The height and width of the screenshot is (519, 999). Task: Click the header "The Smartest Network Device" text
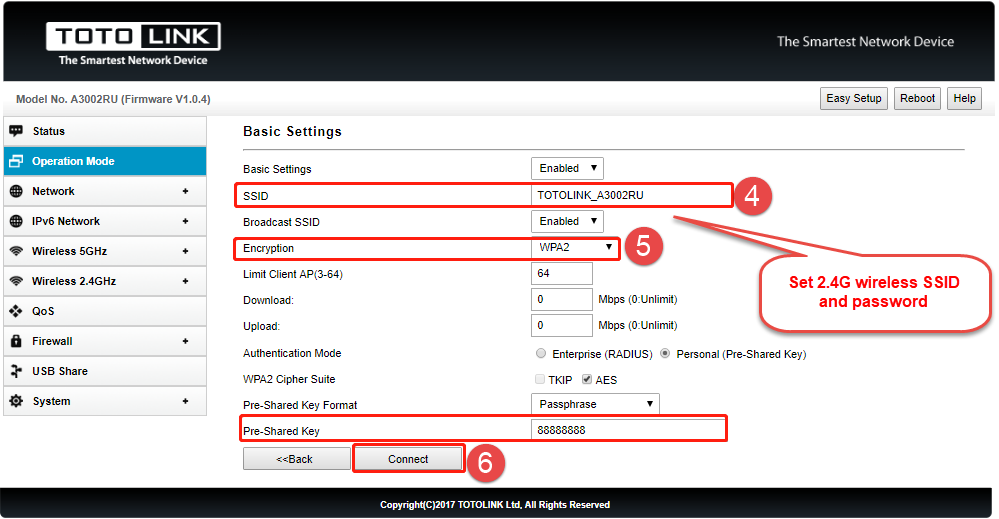(x=865, y=41)
